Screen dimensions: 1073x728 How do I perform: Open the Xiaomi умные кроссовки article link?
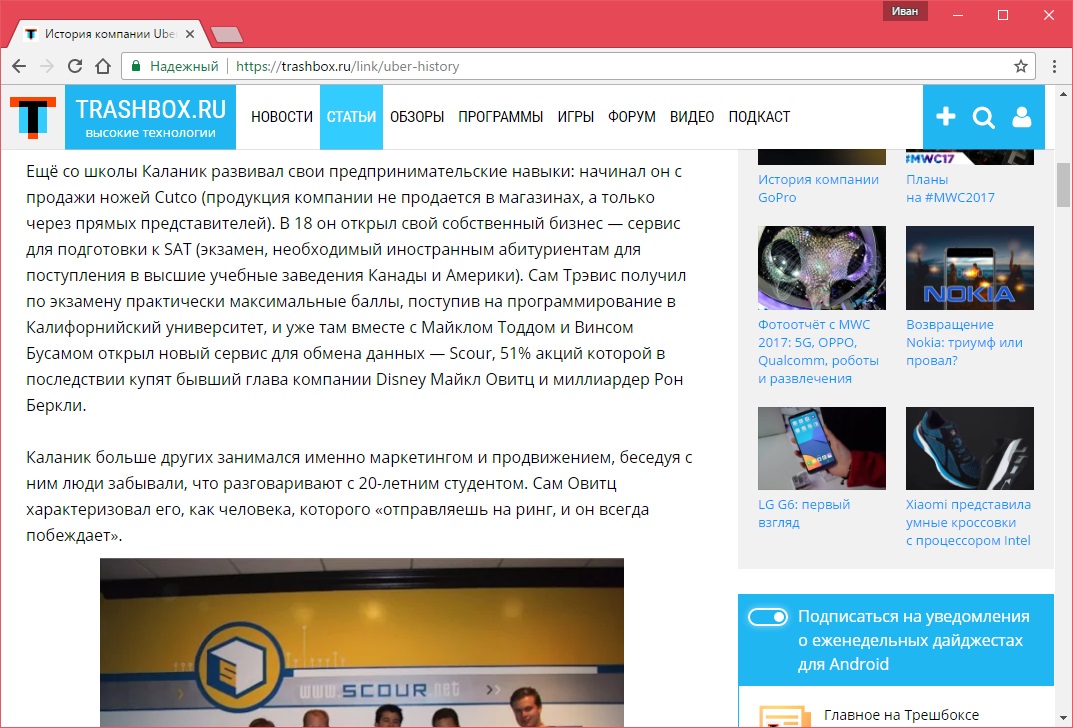click(968, 522)
